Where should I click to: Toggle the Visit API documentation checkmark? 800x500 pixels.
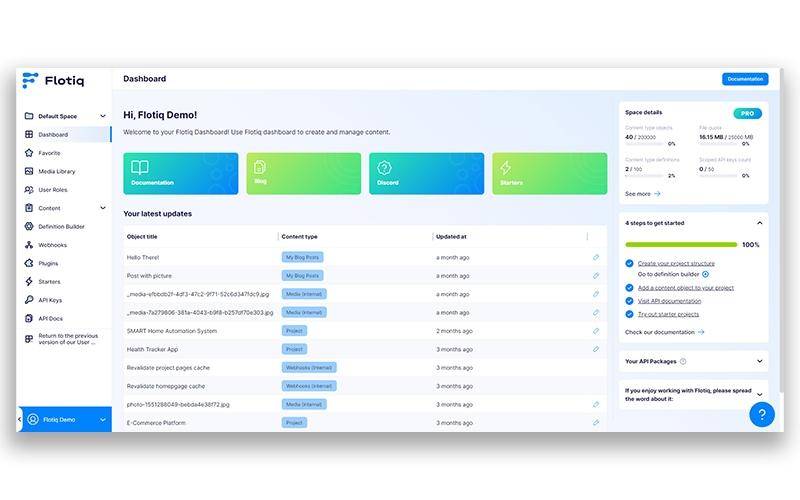[630, 301]
